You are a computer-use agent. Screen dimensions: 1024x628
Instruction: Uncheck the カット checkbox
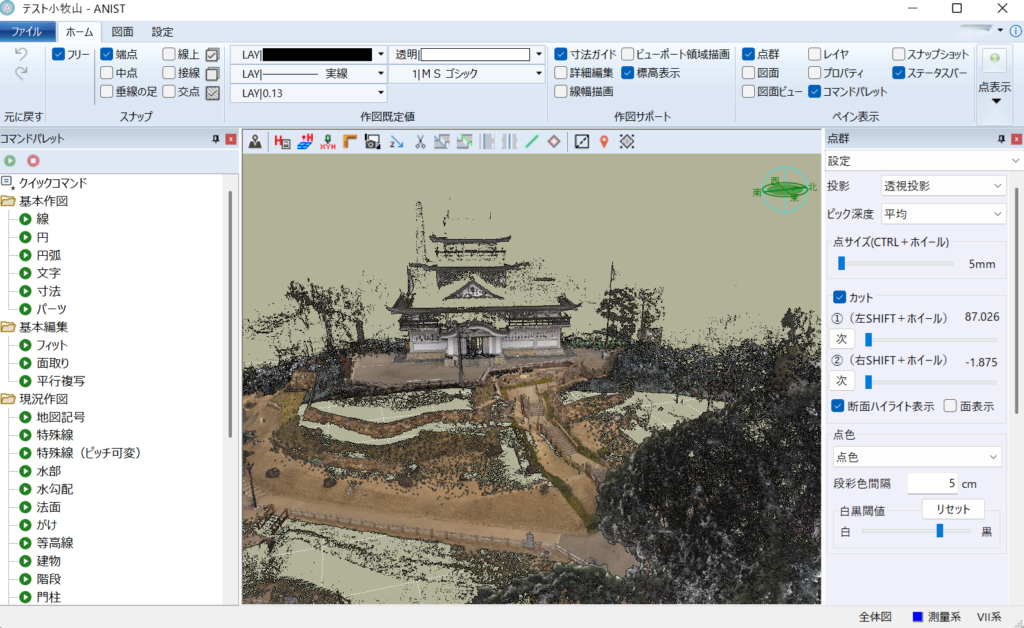pos(839,297)
